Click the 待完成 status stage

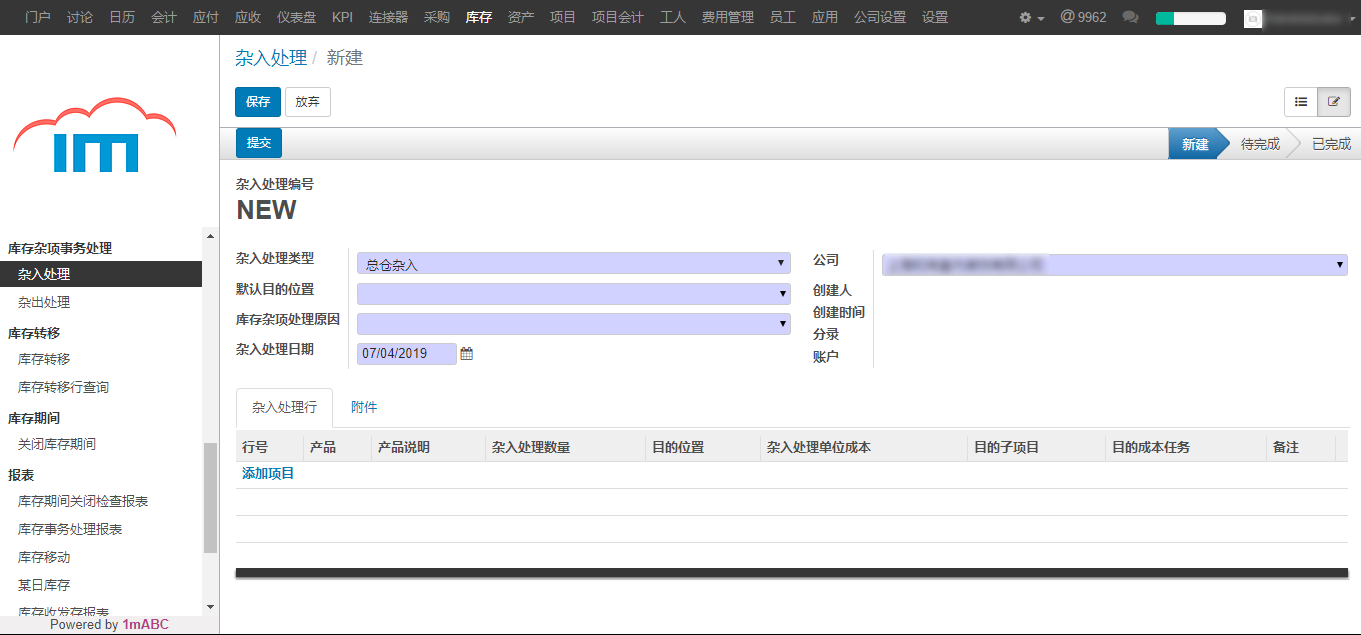[1260, 144]
